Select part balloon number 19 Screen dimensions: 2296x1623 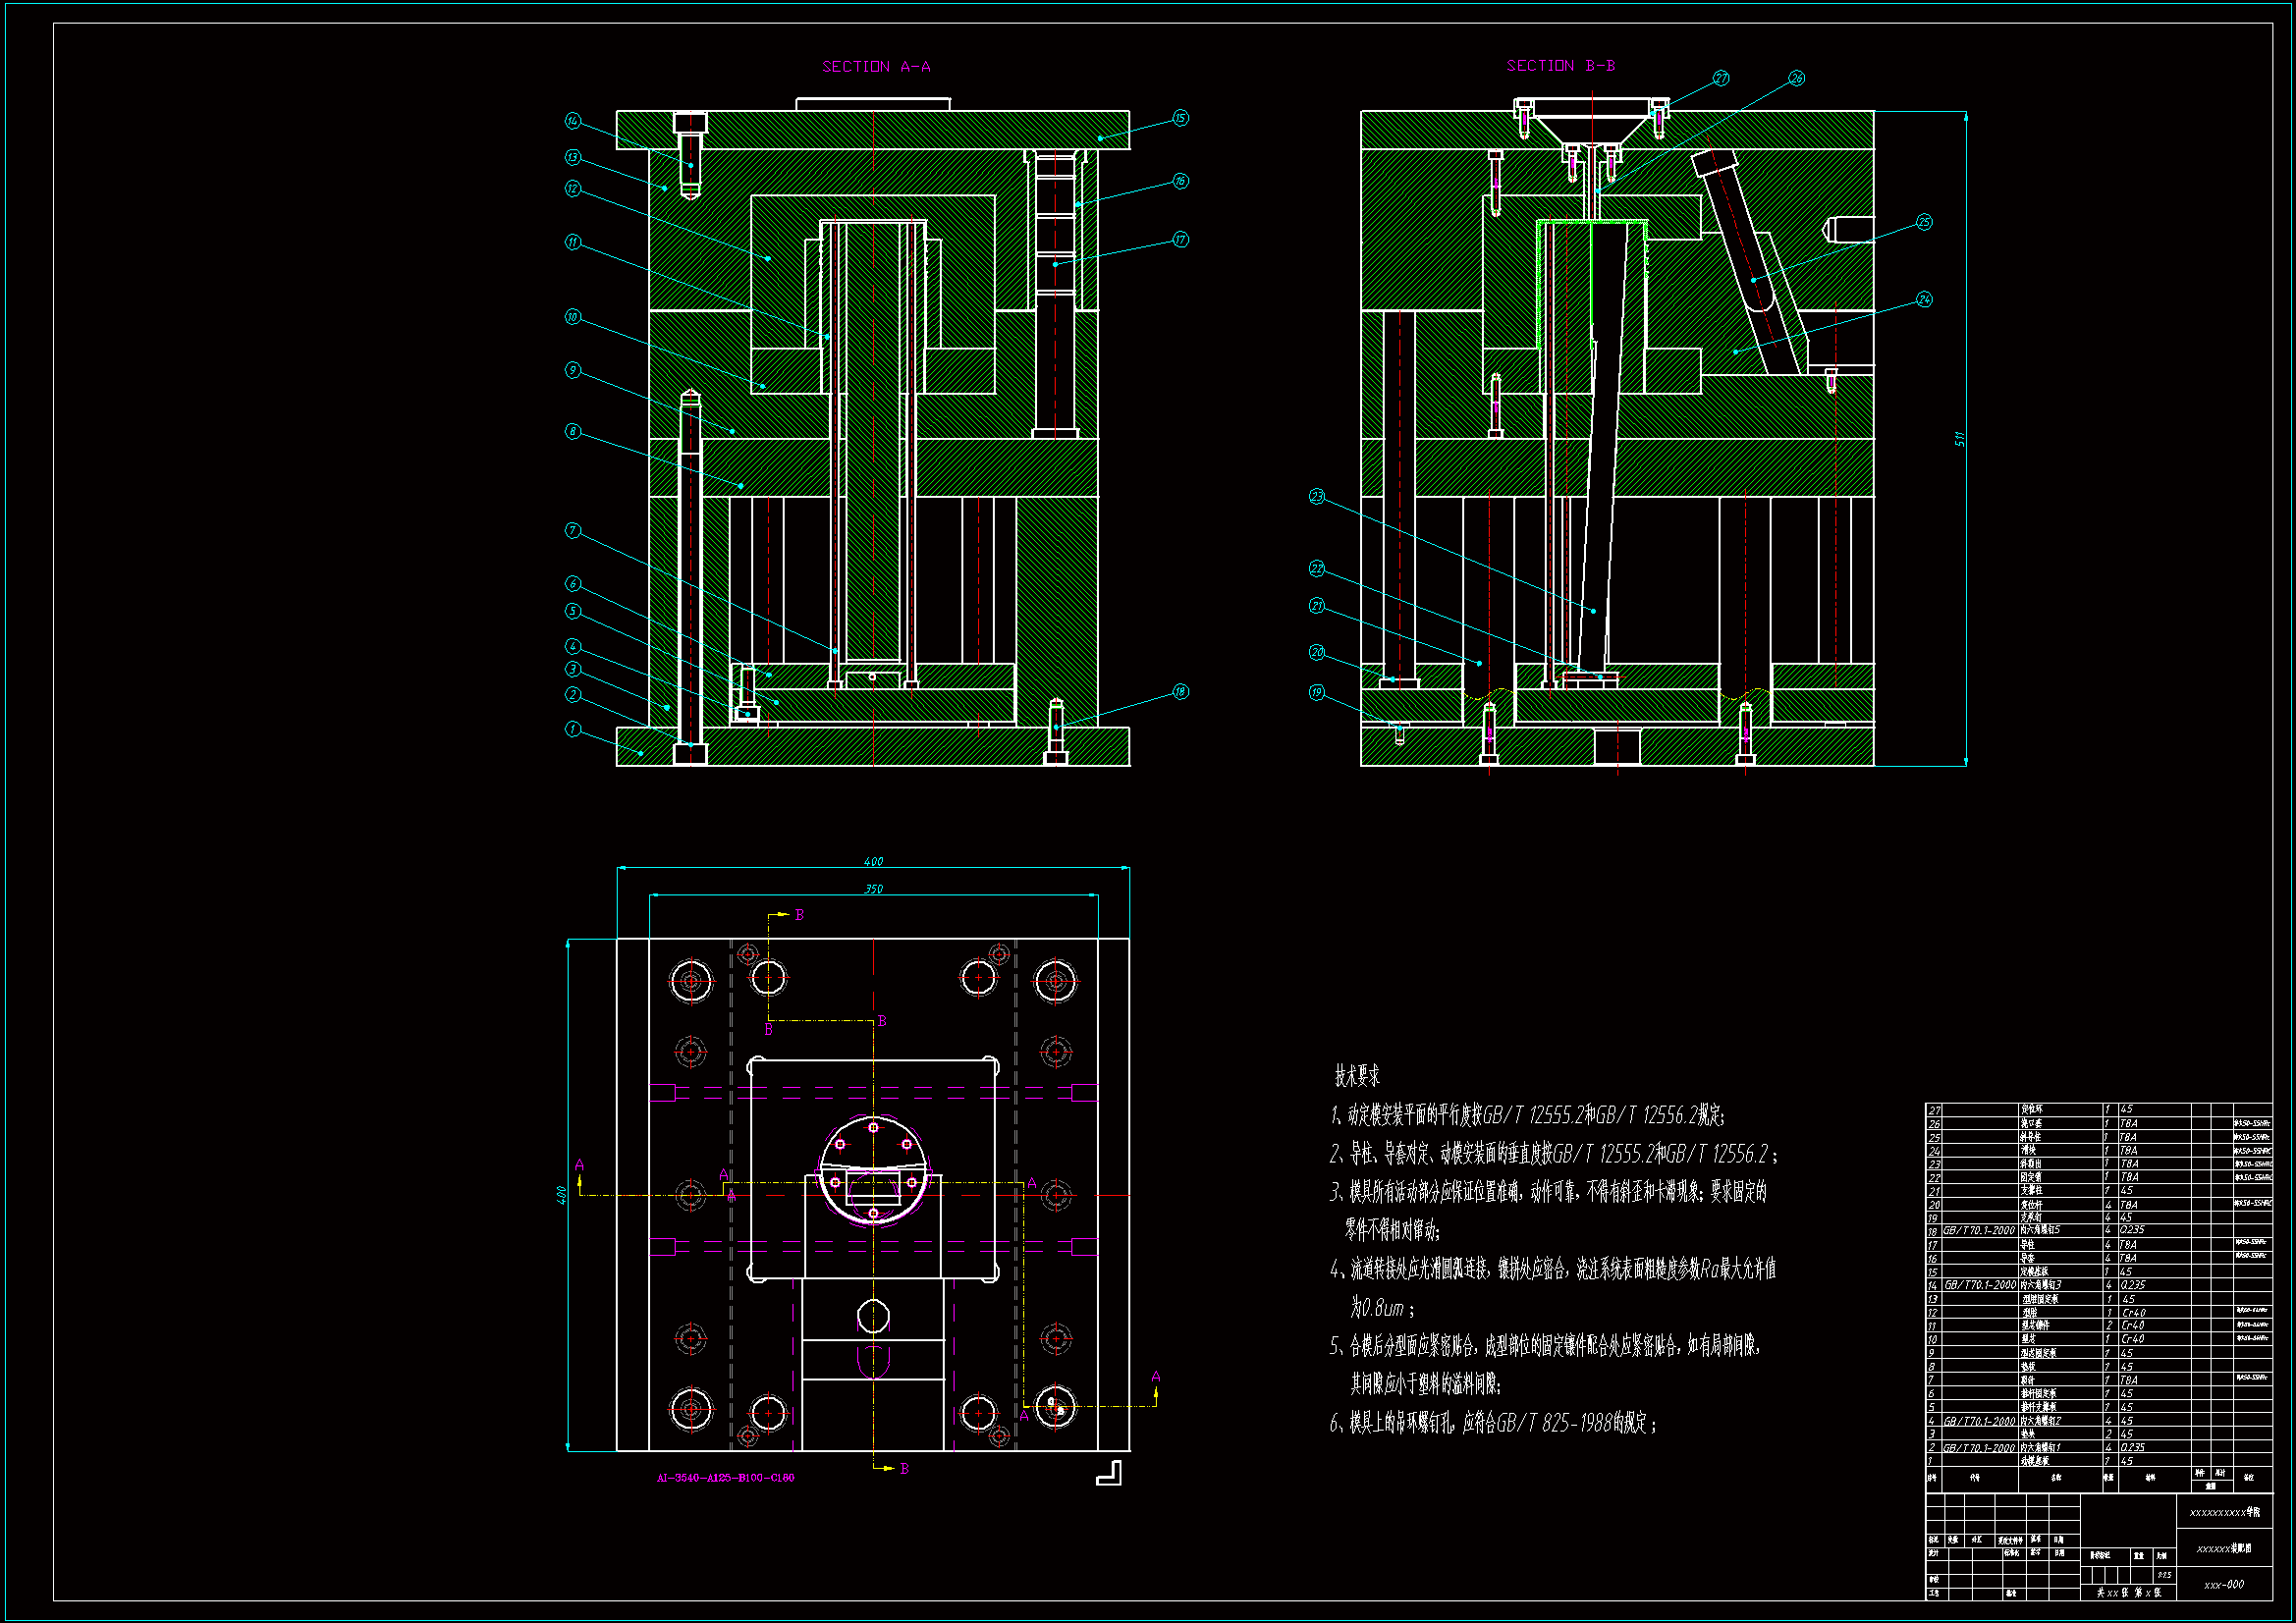[1317, 692]
